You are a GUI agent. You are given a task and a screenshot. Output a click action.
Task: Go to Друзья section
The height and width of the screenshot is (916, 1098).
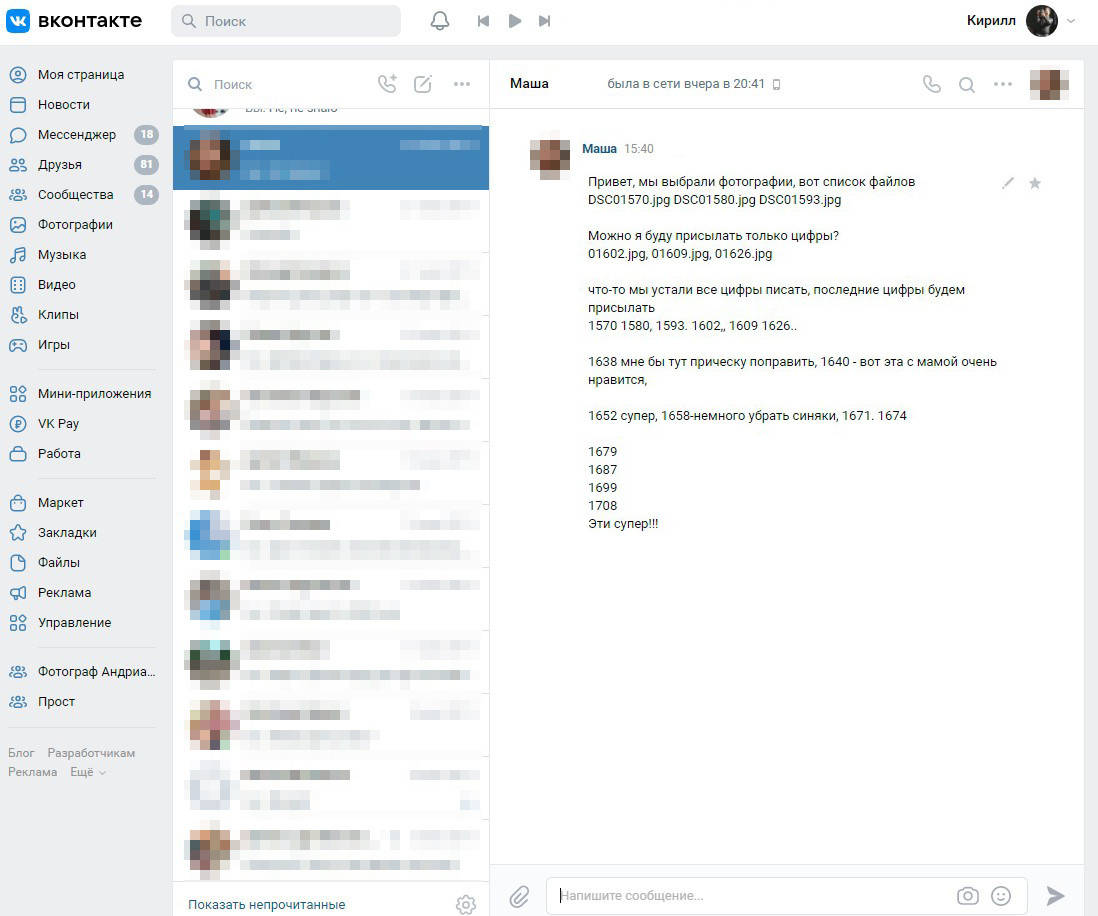pyautogui.click(x=60, y=164)
